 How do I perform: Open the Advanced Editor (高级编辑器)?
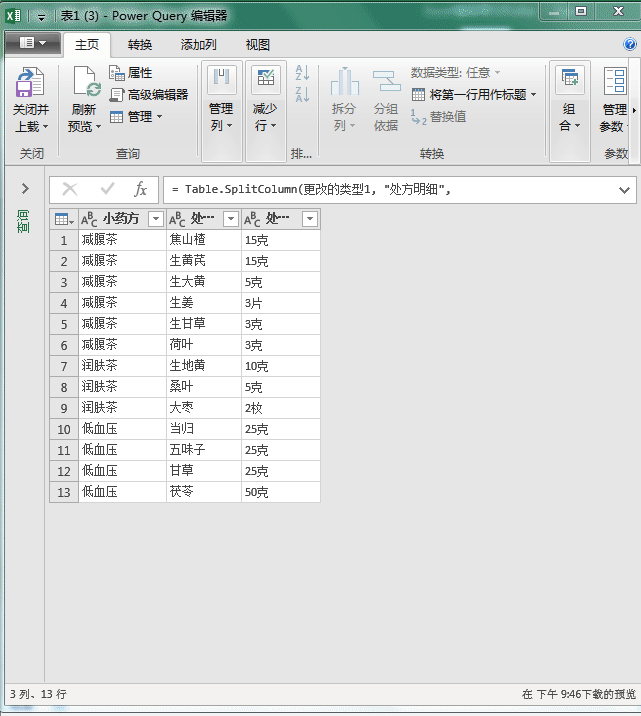pyautogui.click(x=149, y=95)
